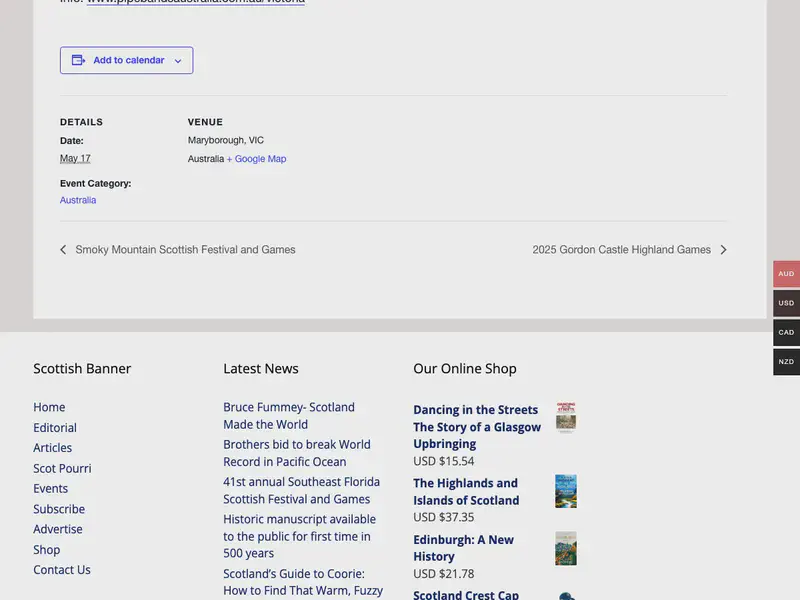Click the Maryborough, VIC venue text
The height and width of the screenshot is (600, 800).
tap(226, 140)
